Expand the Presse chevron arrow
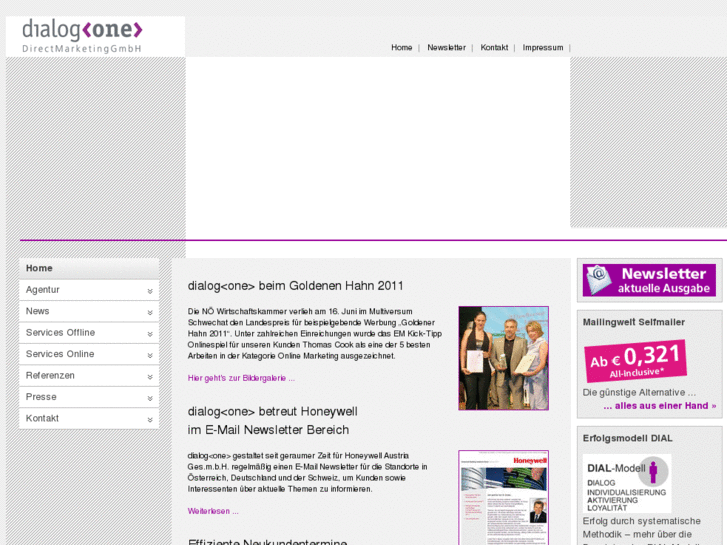 pos(150,398)
